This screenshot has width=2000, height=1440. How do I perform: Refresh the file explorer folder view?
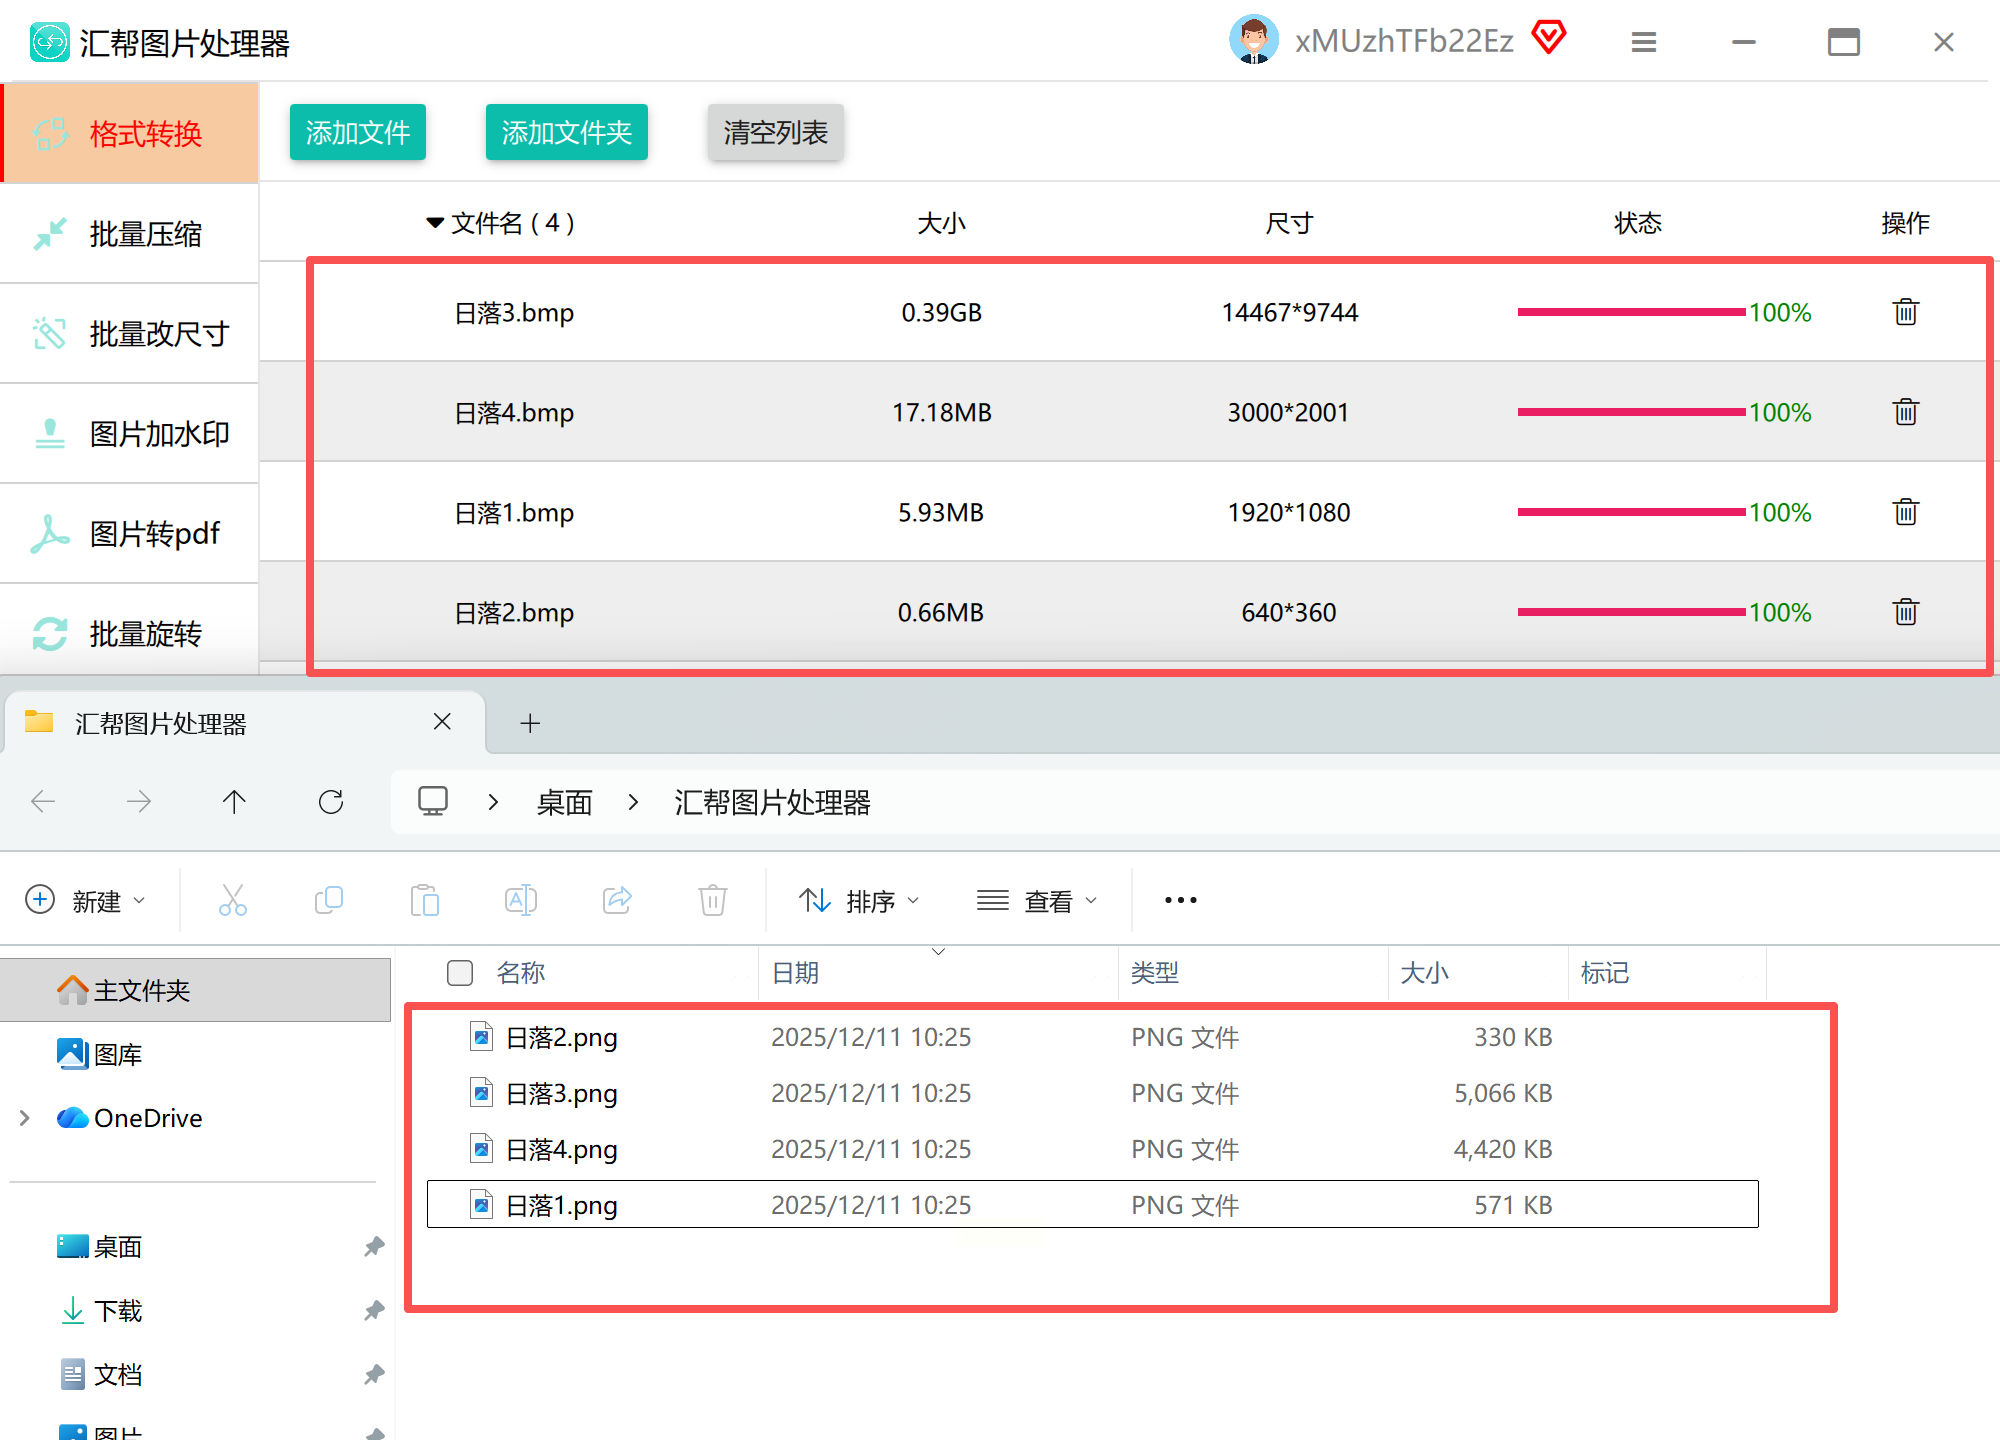331,801
